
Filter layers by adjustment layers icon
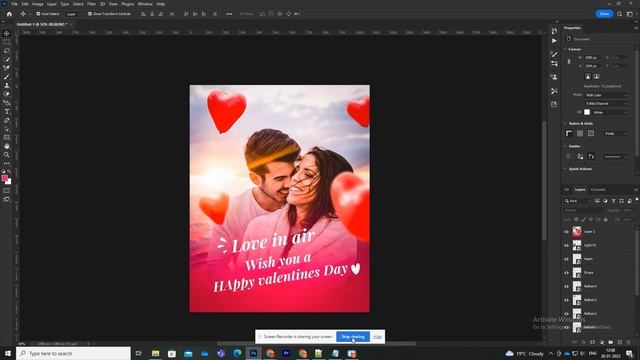coord(605,201)
